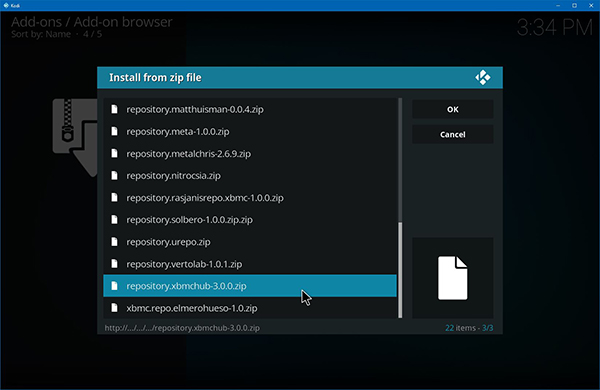Click the Cancel button

click(452, 134)
